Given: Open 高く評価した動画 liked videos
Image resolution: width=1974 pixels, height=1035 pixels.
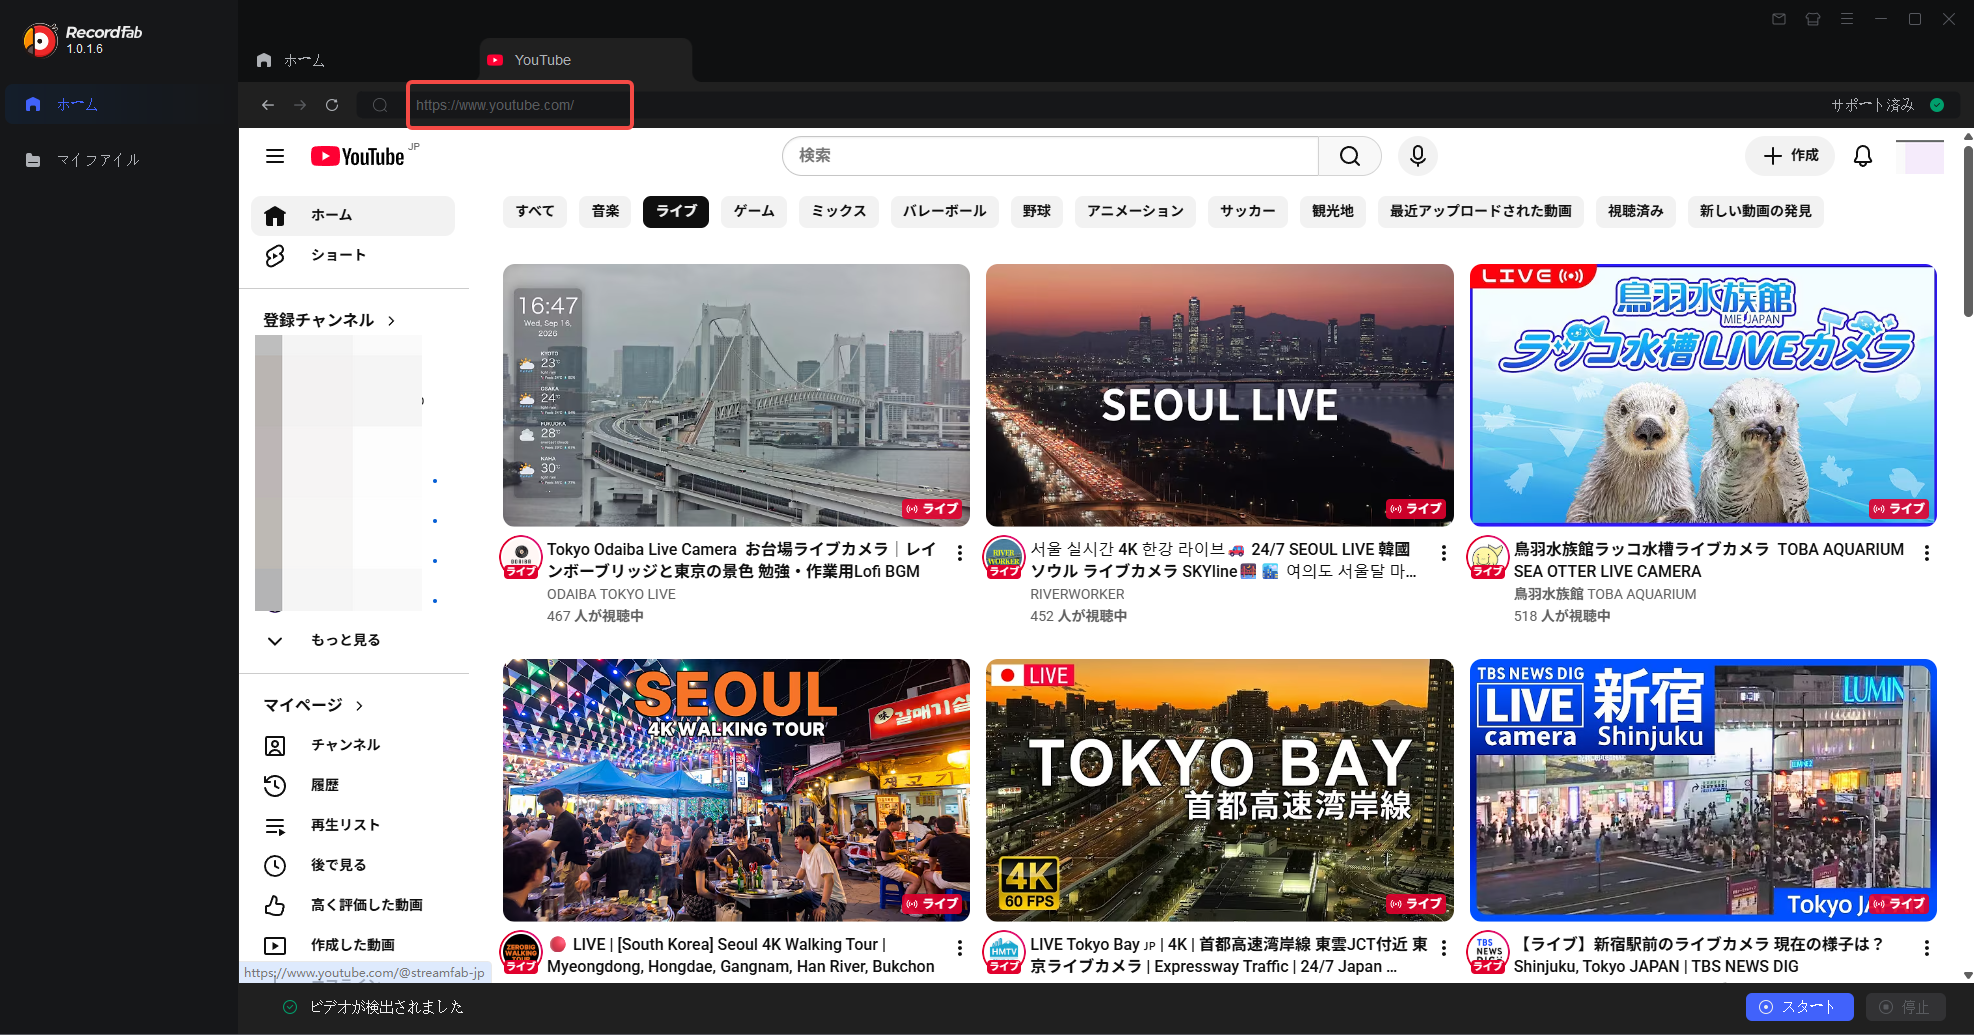Looking at the screenshot, I should 353,905.
